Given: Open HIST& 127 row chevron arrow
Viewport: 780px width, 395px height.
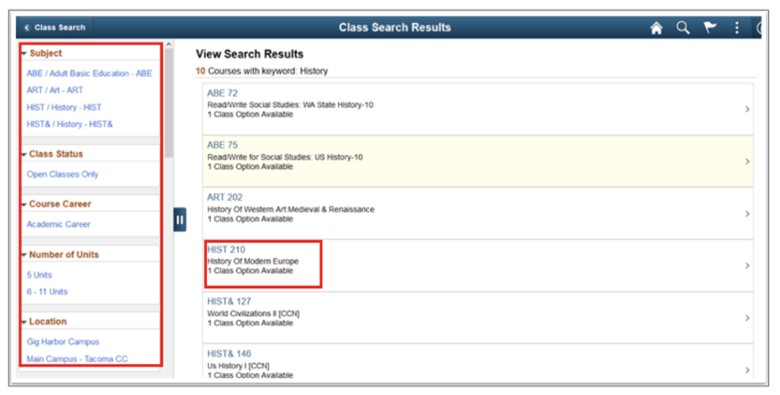Looking at the screenshot, I should [747, 318].
